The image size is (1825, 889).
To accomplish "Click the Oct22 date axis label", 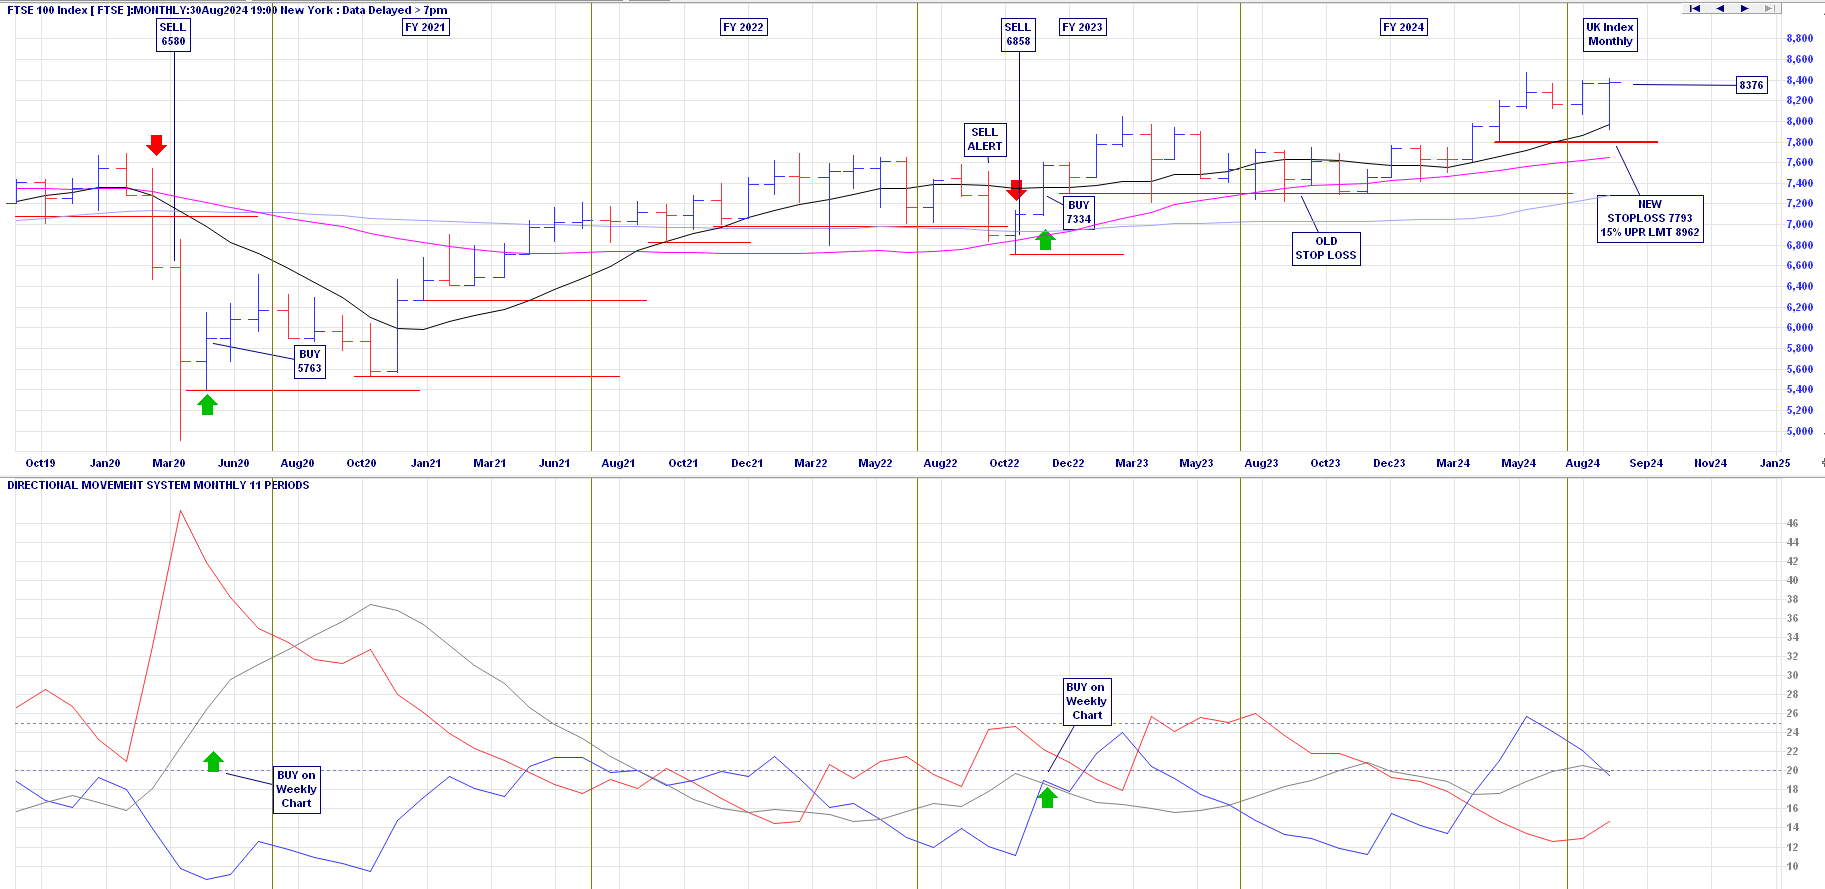I will [1004, 463].
